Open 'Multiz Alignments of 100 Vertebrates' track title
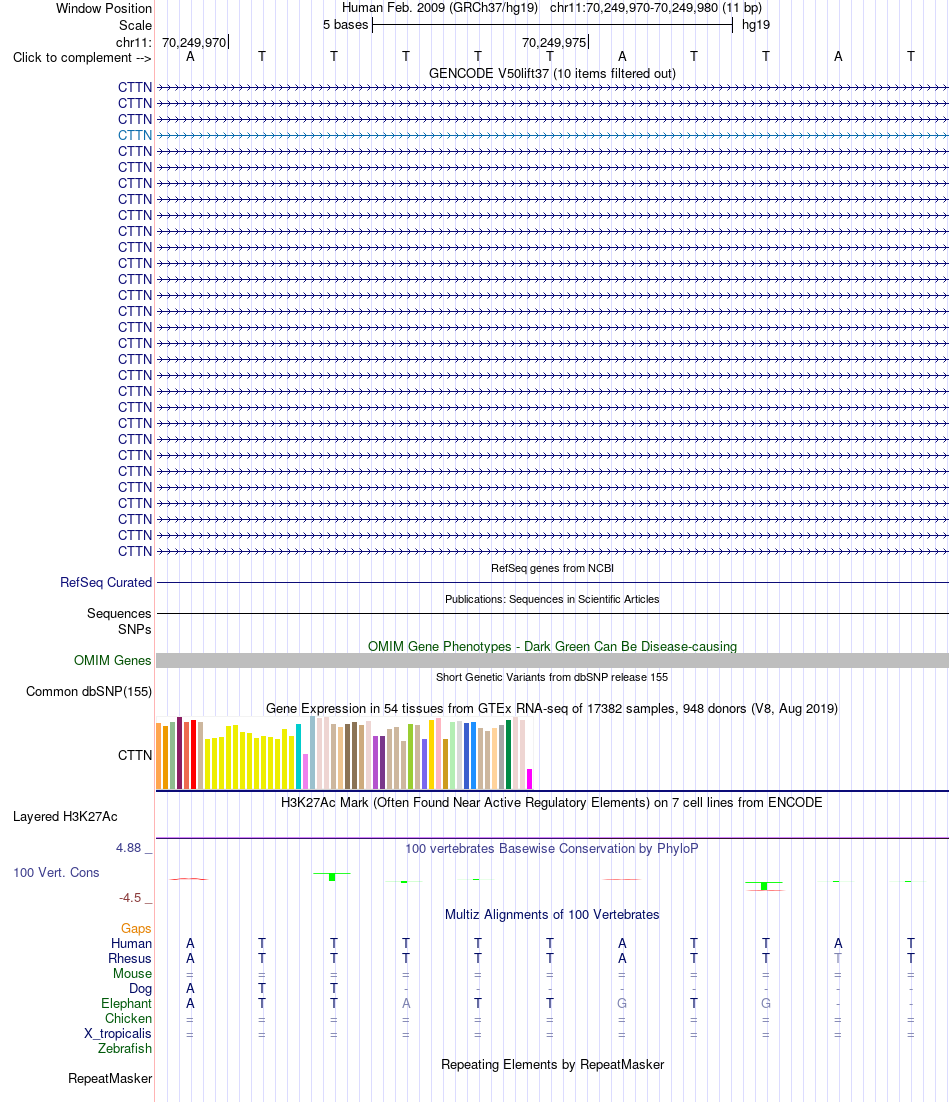Image resolution: width=950 pixels, height=1102 pixels. (x=552, y=914)
